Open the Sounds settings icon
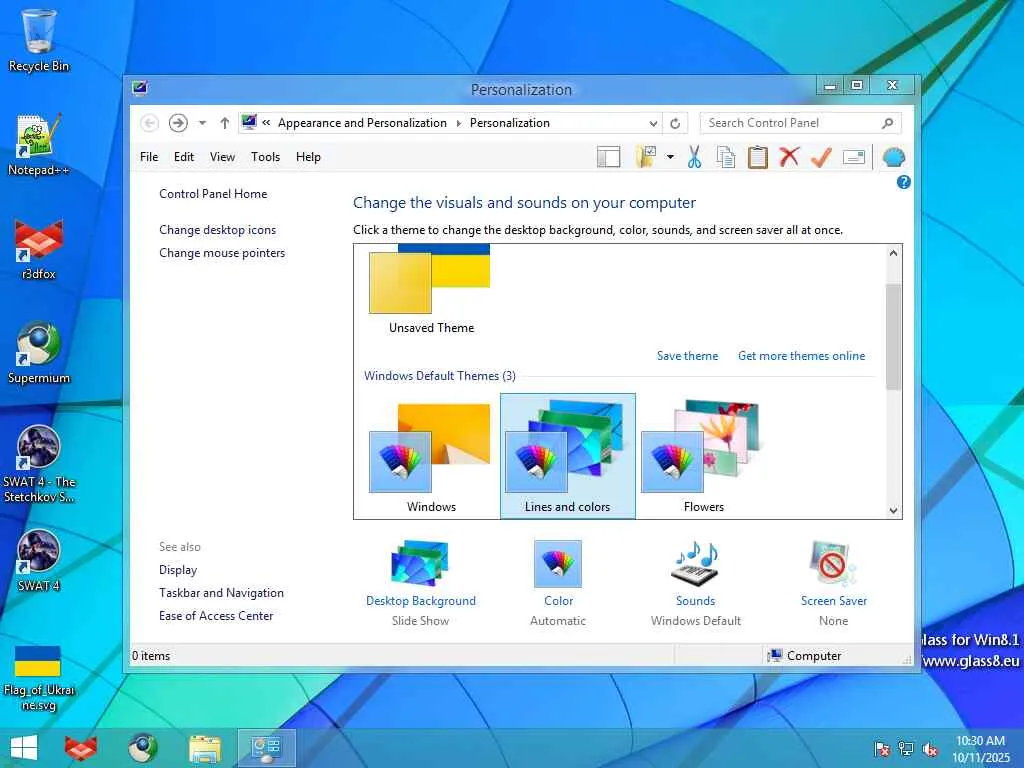Viewport: 1024px width, 768px height. [x=695, y=563]
